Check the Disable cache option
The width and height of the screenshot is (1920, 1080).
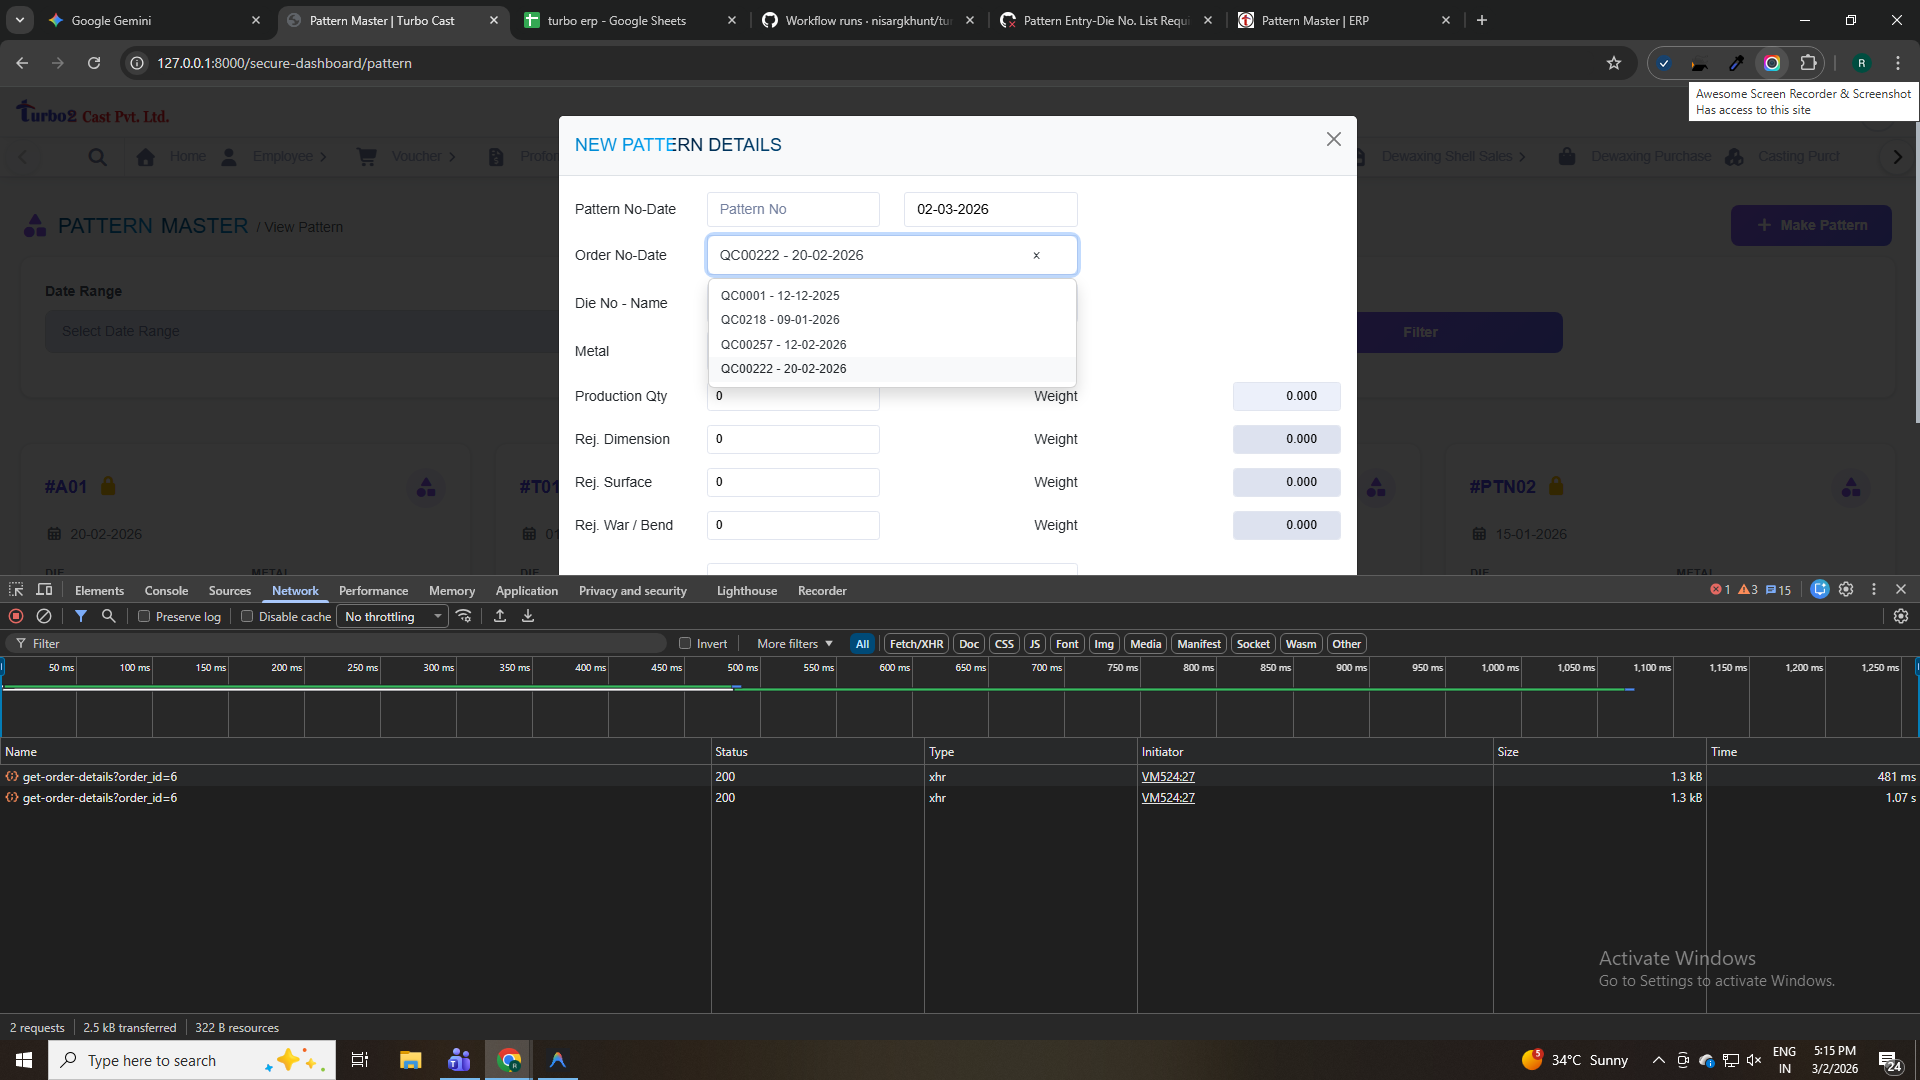click(247, 617)
